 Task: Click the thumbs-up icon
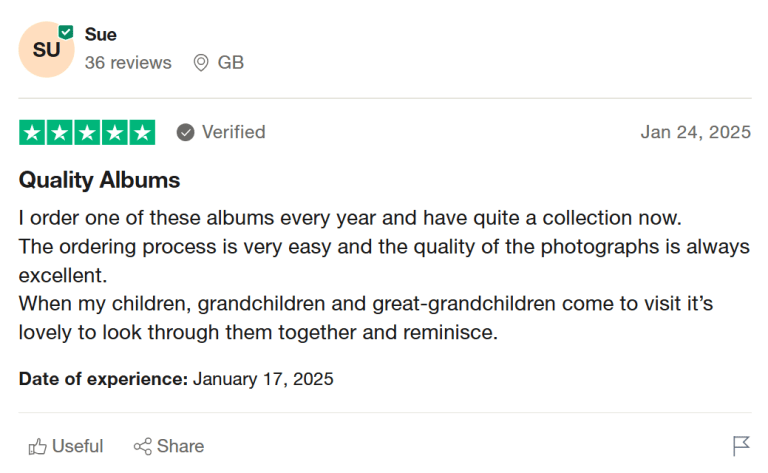[x=38, y=446]
